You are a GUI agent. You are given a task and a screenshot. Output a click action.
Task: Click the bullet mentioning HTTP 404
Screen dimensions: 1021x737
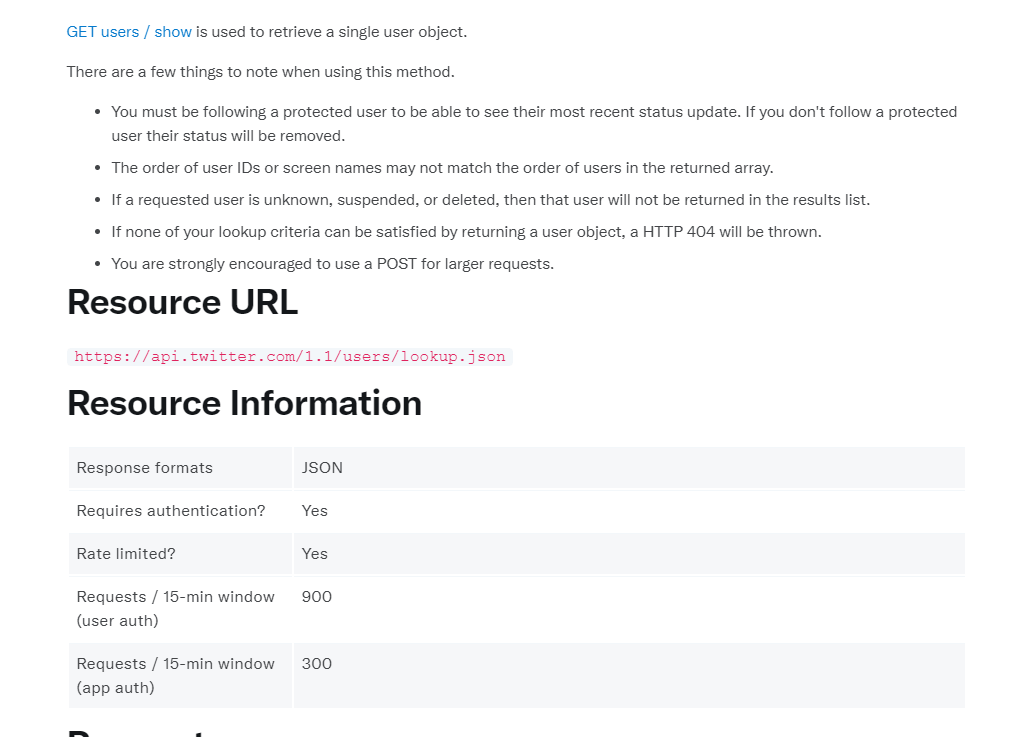[x=466, y=232]
